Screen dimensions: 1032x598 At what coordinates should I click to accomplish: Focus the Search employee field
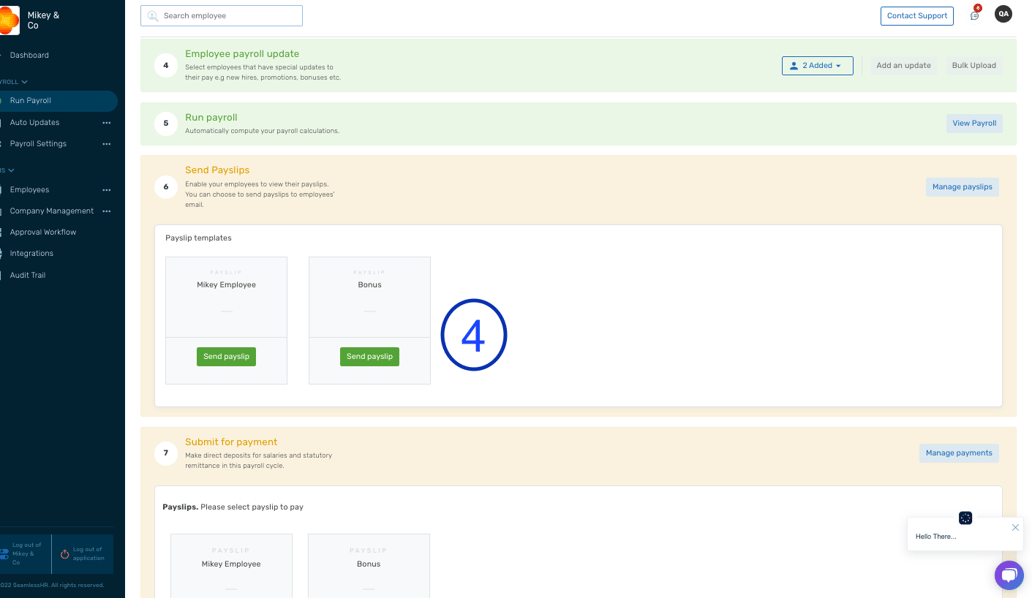tap(221, 16)
